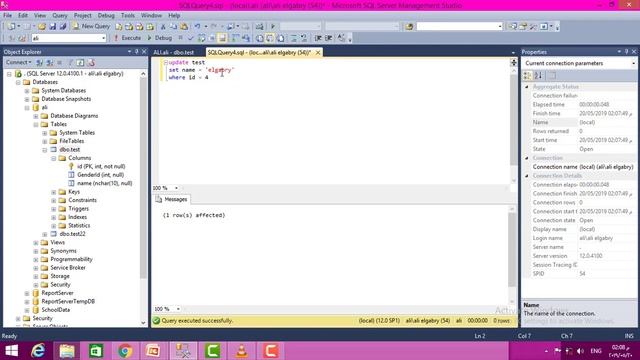The width and height of the screenshot is (640, 360).
Task: Expand the Programmability node
Action: coord(36,260)
